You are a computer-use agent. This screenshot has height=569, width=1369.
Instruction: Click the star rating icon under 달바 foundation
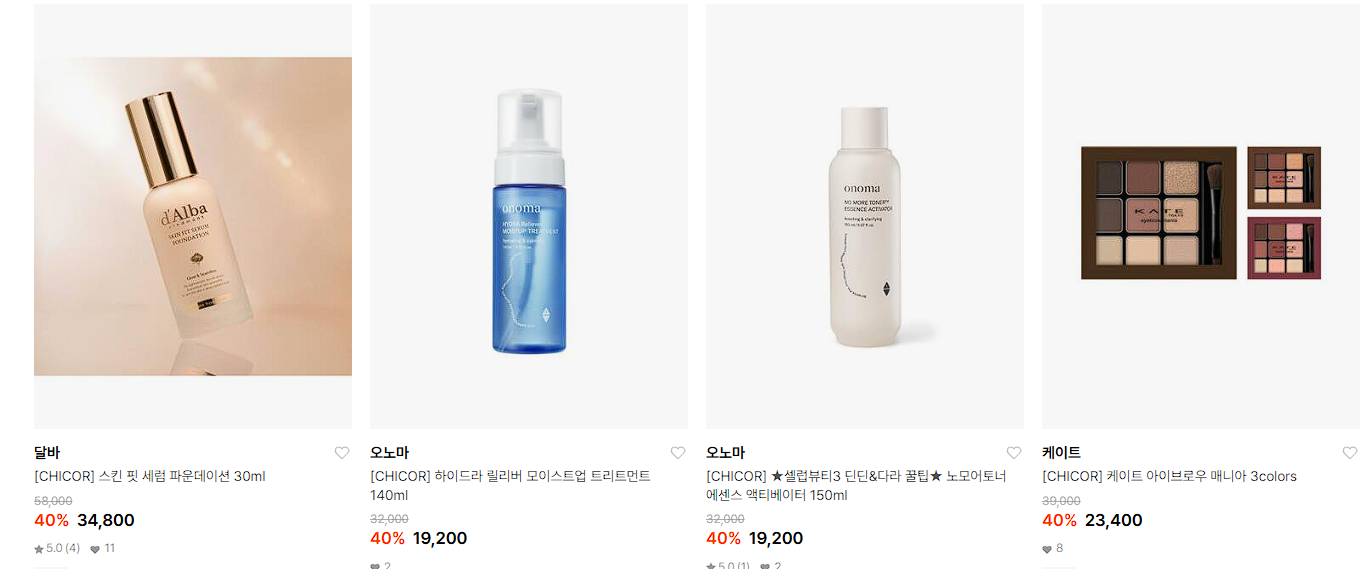[39, 549]
